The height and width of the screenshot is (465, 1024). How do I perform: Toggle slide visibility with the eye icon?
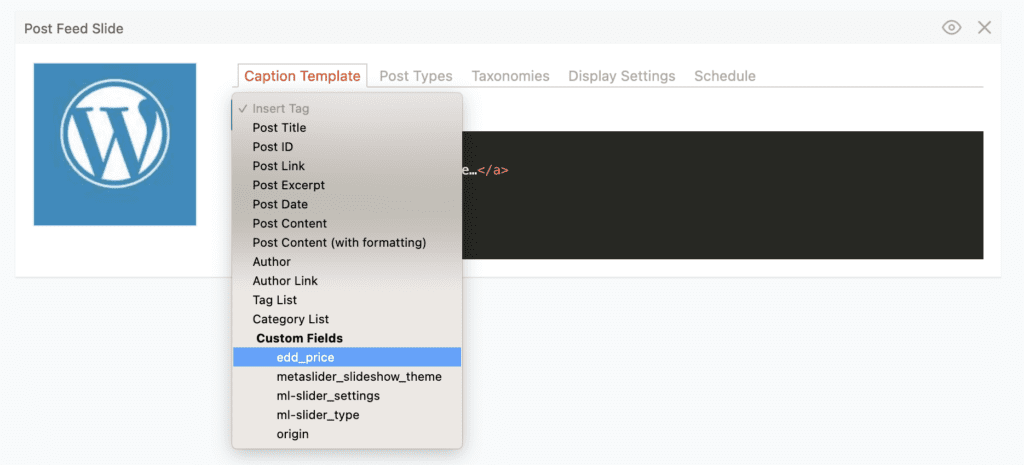[952, 27]
